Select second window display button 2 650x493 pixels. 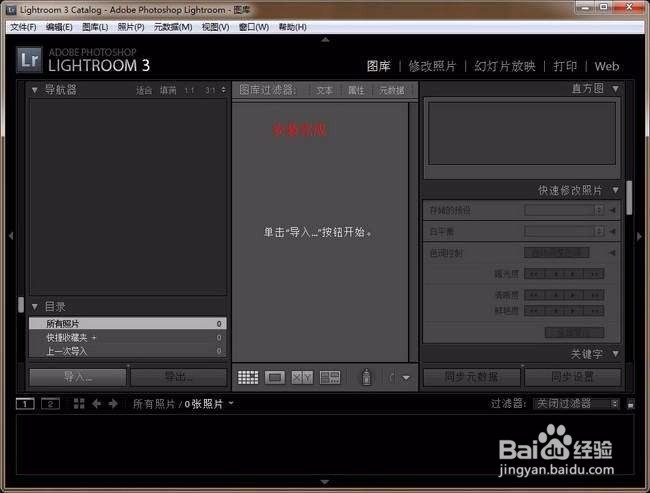[x=50, y=403]
